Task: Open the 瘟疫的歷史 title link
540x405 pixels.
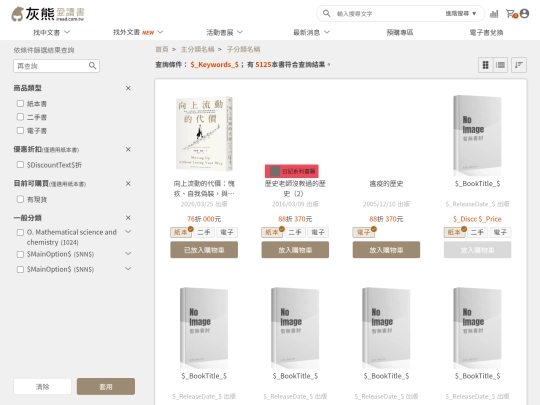Action: [x=386, y=184]
